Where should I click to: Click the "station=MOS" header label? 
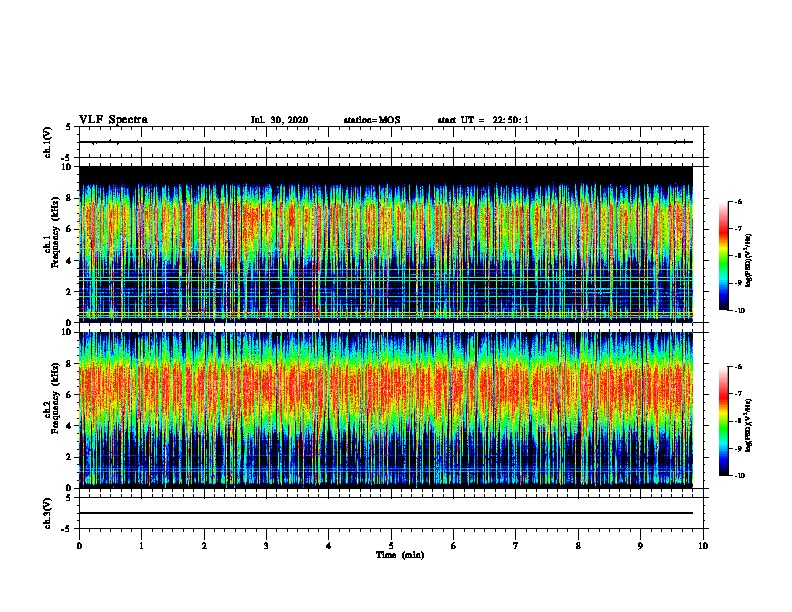372,120
